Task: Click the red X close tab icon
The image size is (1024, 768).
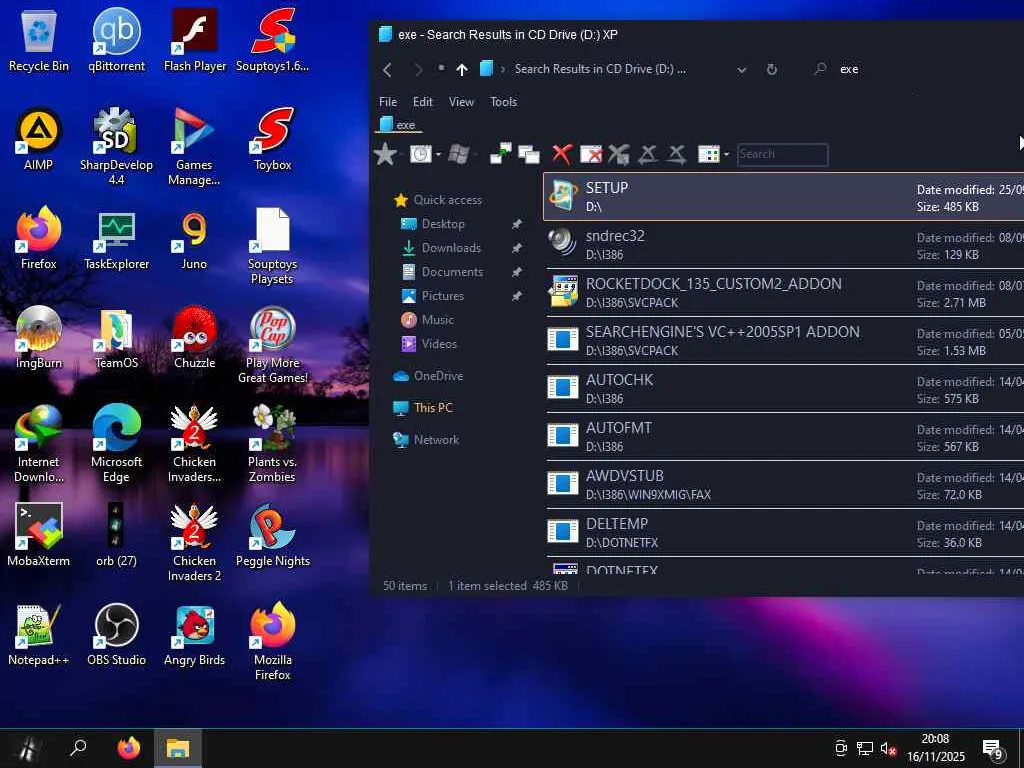Action: click(x=562, y=154)
